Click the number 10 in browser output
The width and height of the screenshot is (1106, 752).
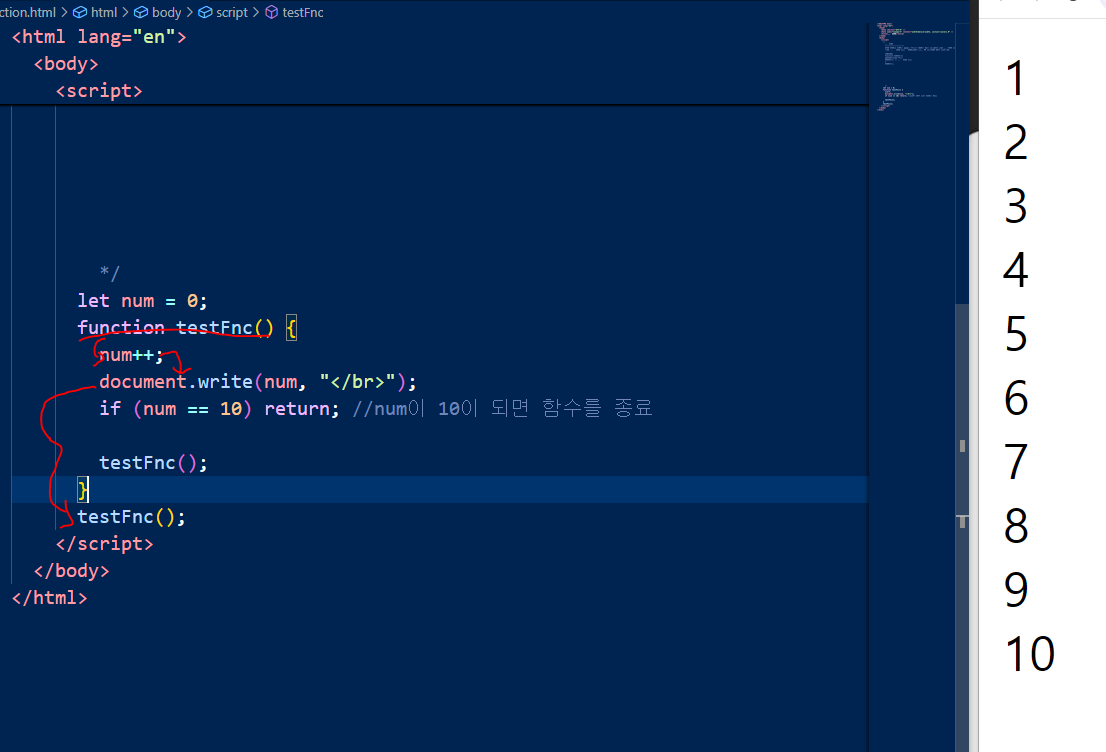(1030, 654)
